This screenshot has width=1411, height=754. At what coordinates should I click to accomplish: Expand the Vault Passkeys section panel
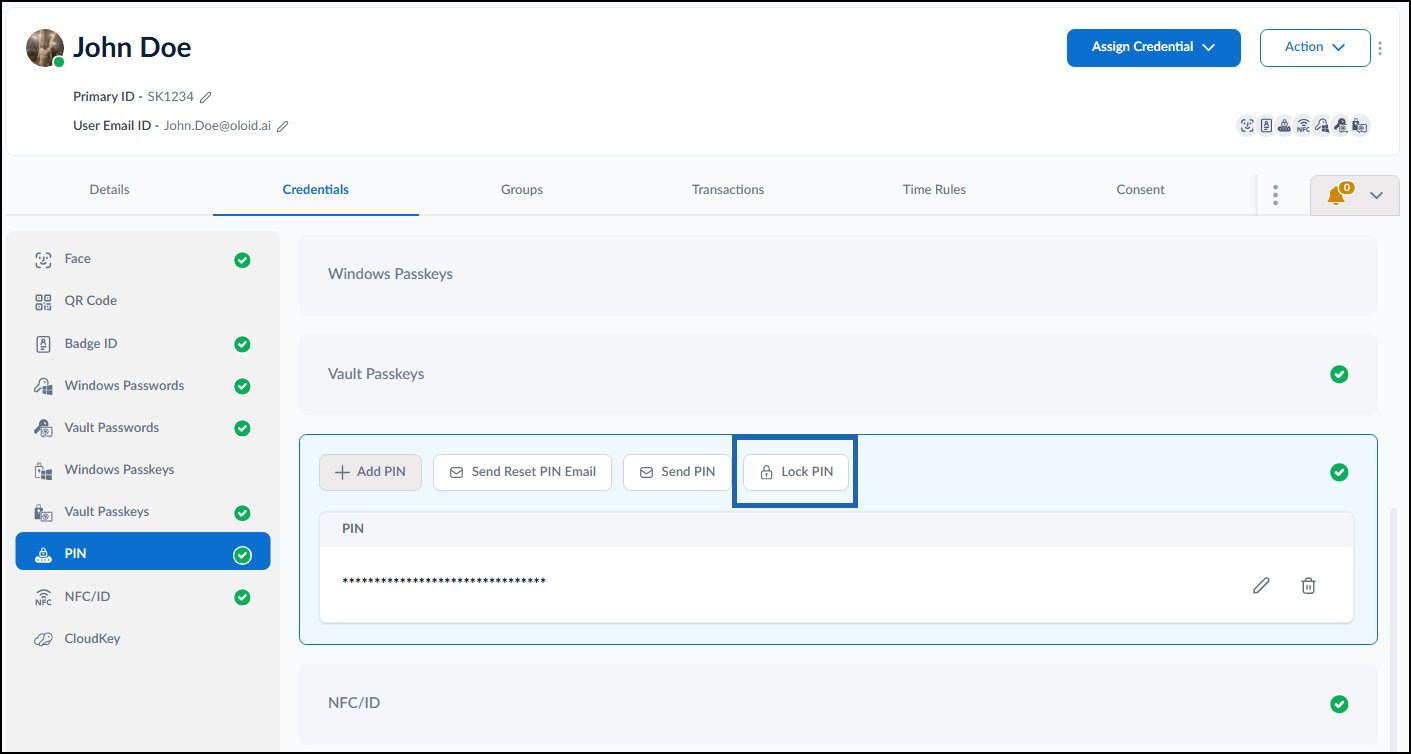(x=838, y=374)
